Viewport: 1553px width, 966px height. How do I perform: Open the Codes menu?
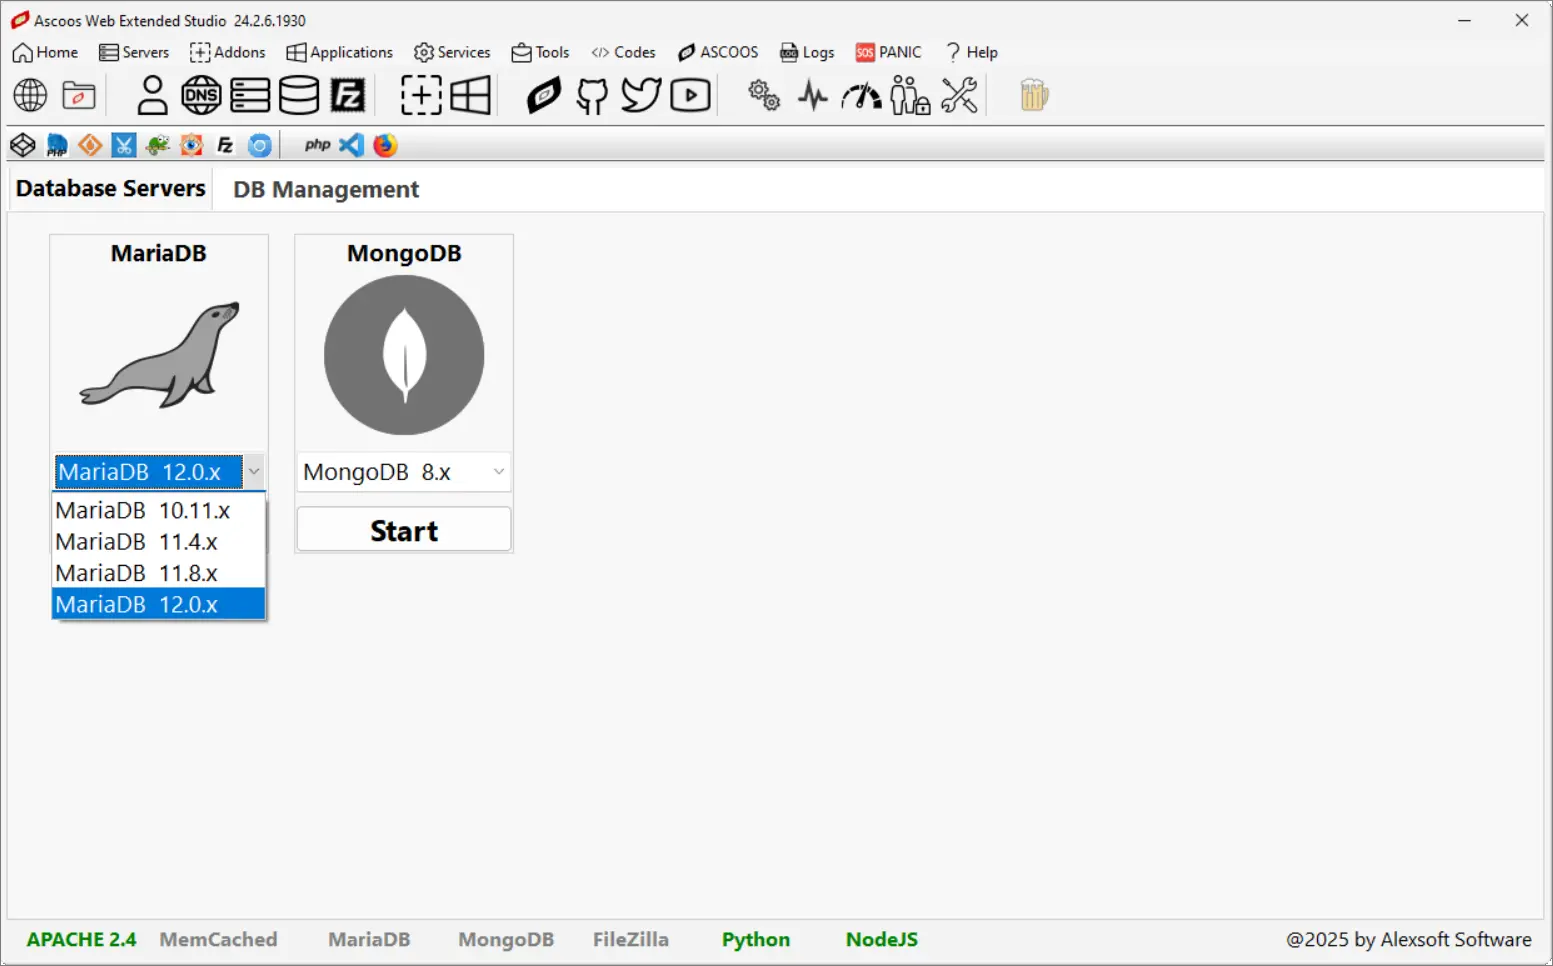pyautogui.click(x=623, y=52)
